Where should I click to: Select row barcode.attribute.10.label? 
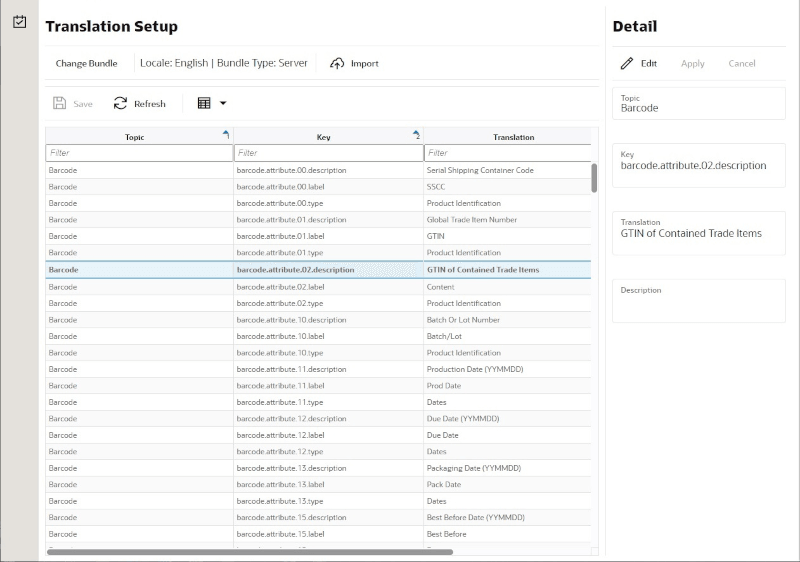(318, 336)
